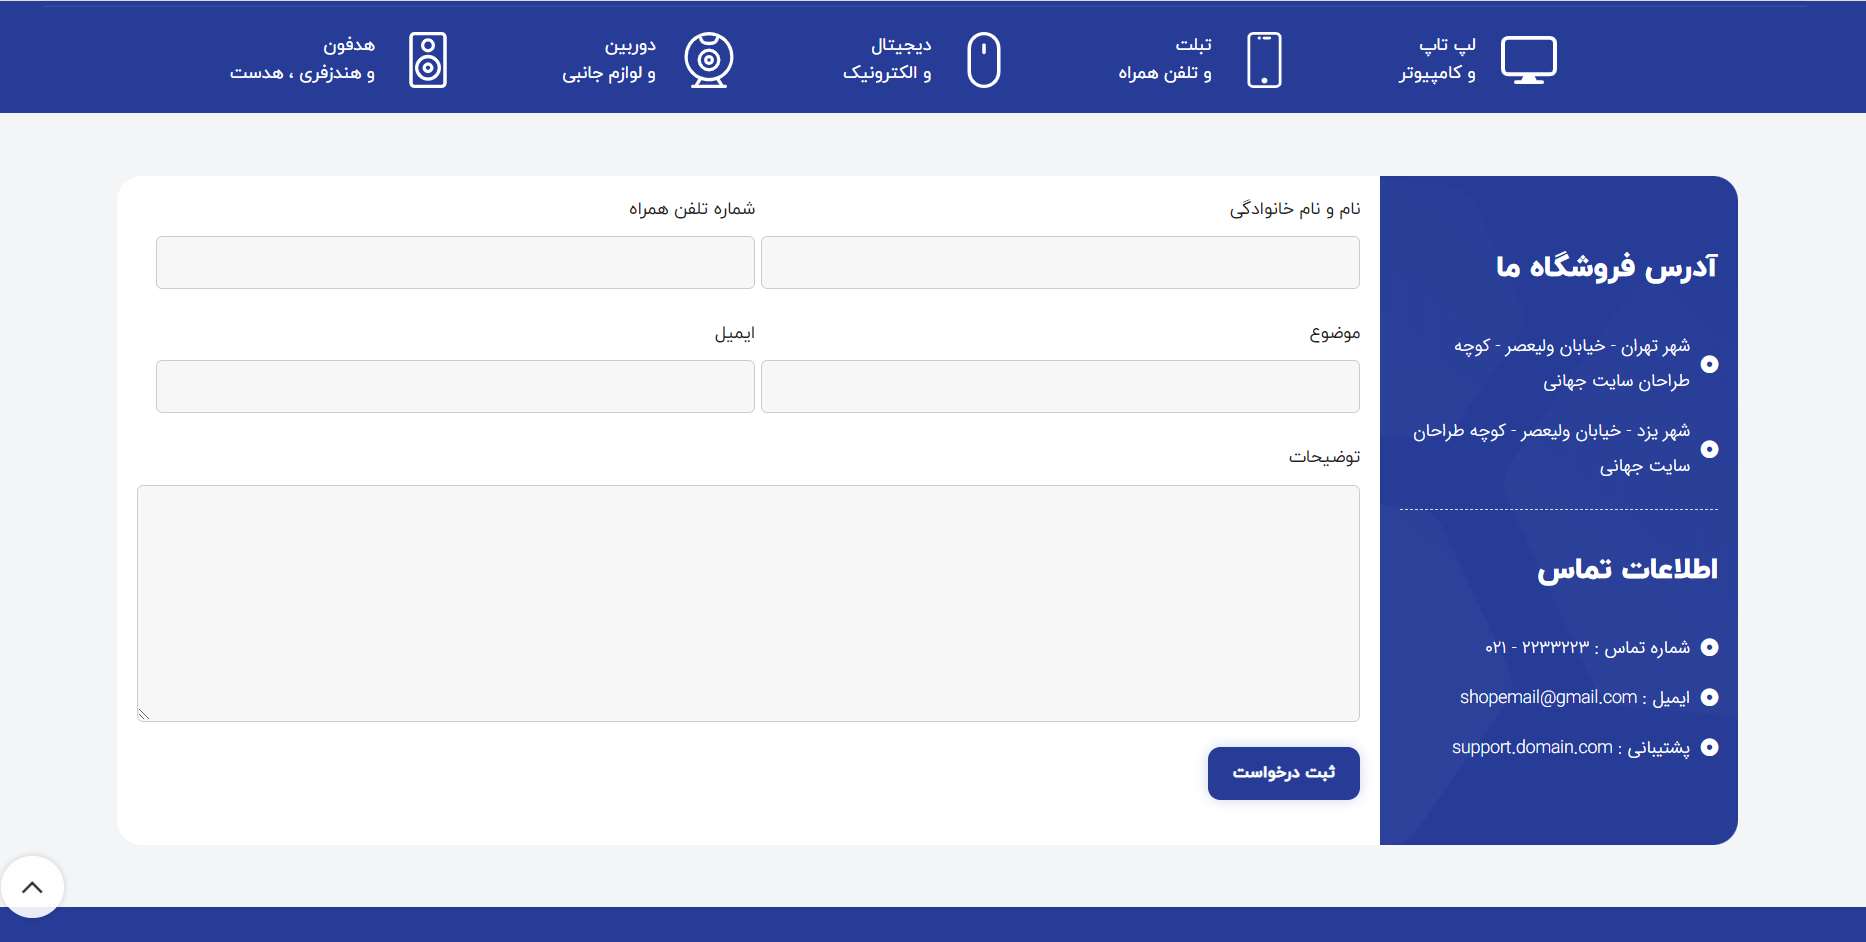Submit the form with ثبت درخواست button
Image resolution: width=1866 pixels, height=942 pixels.
coord(1284,773)
